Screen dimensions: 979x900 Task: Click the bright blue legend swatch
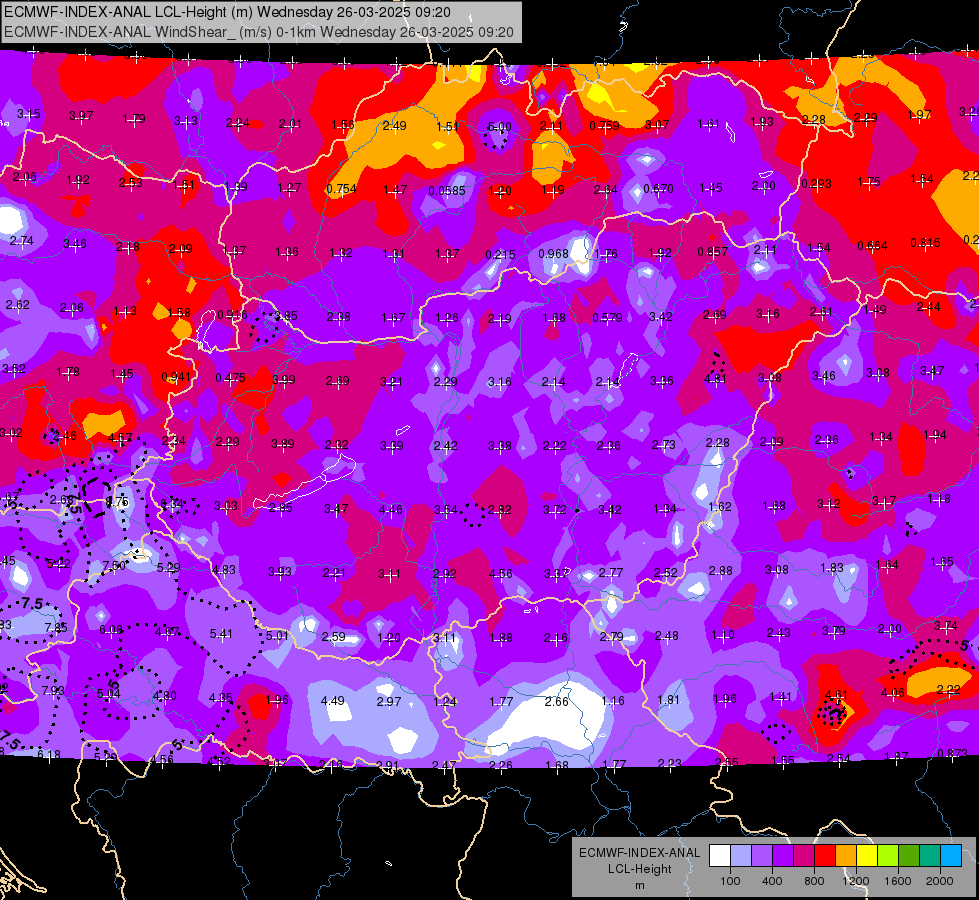[951, 856]
